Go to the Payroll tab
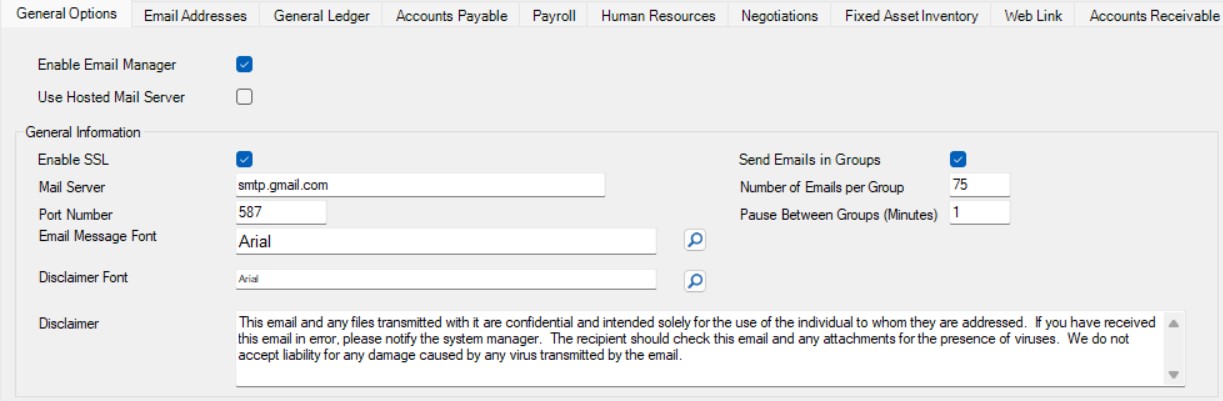Image resolution: width=1223 pixels, height=401 pixels. 554,16
